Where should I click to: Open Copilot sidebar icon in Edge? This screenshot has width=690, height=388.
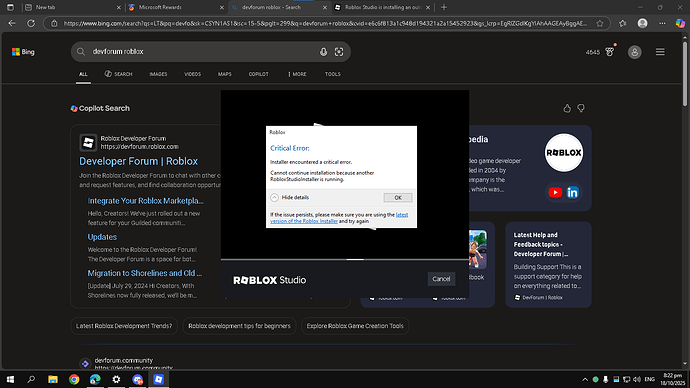[x=680, y=23]
